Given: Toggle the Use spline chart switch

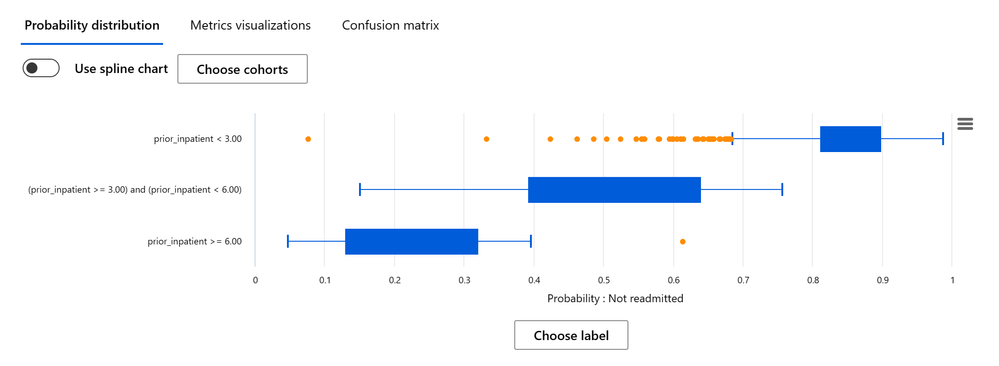Looking at the screenshot, I should coord(41,68).
